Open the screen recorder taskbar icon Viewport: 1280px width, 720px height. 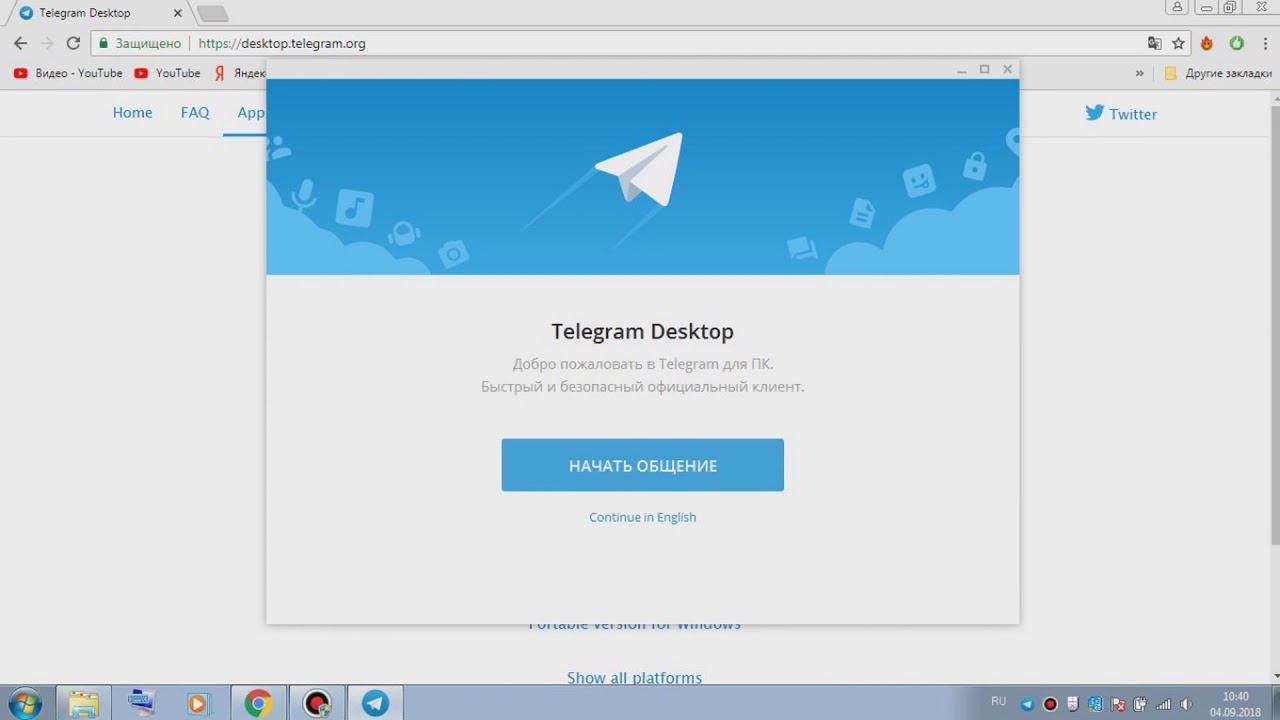pyautogui.click(x=317, y=703)
